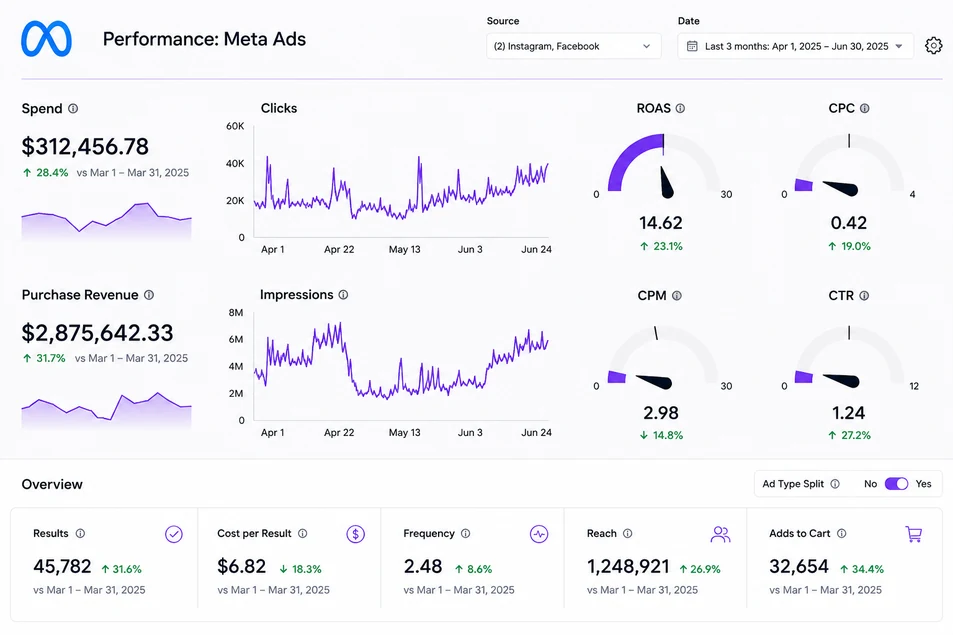Click the ROAS value 14.62
The image size is (953, 635).
pyautogui.click(x=661, y=223)
